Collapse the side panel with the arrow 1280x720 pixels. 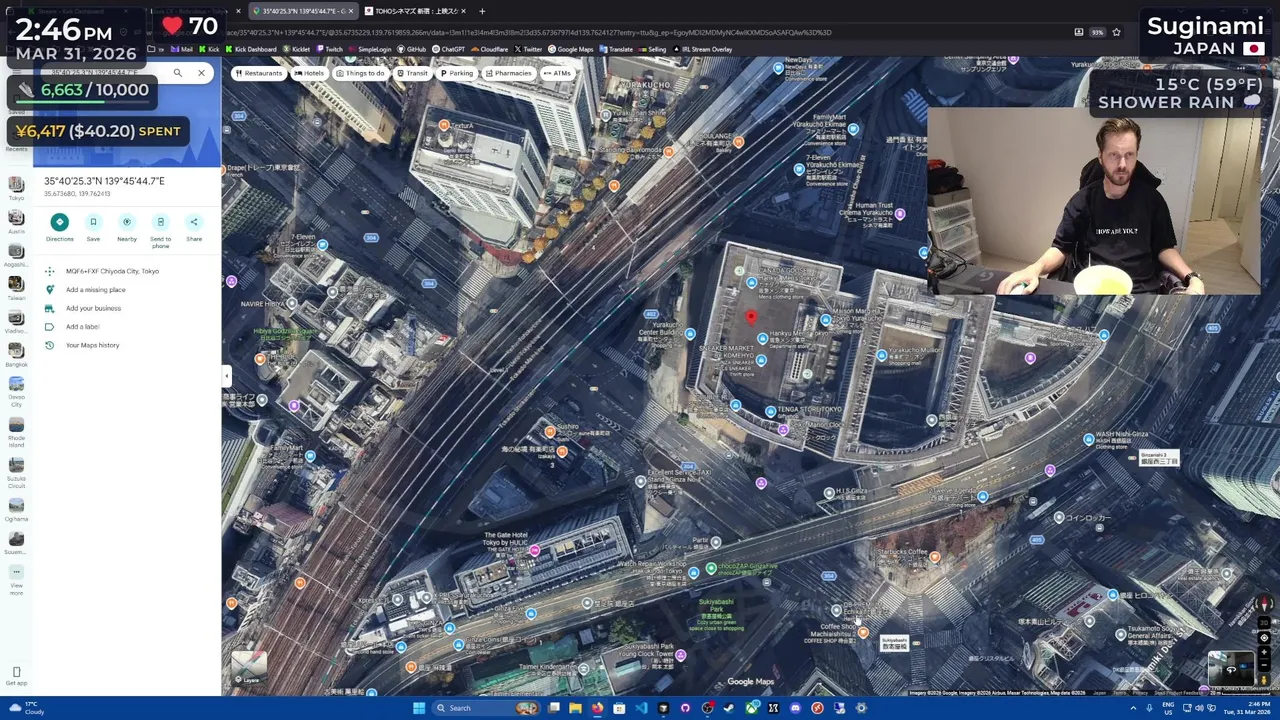(226, 376)
